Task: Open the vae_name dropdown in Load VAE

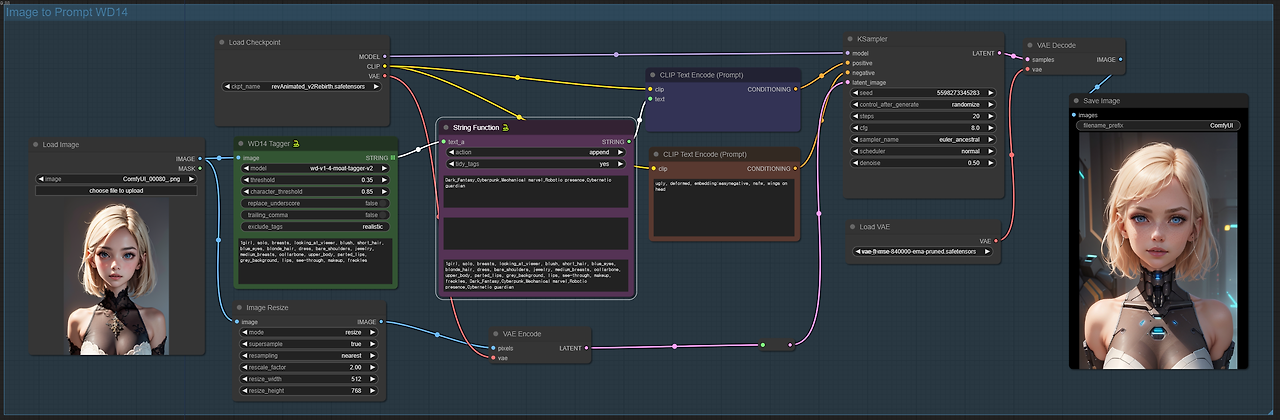Action: pyautogui.click(x=923, y=252)
